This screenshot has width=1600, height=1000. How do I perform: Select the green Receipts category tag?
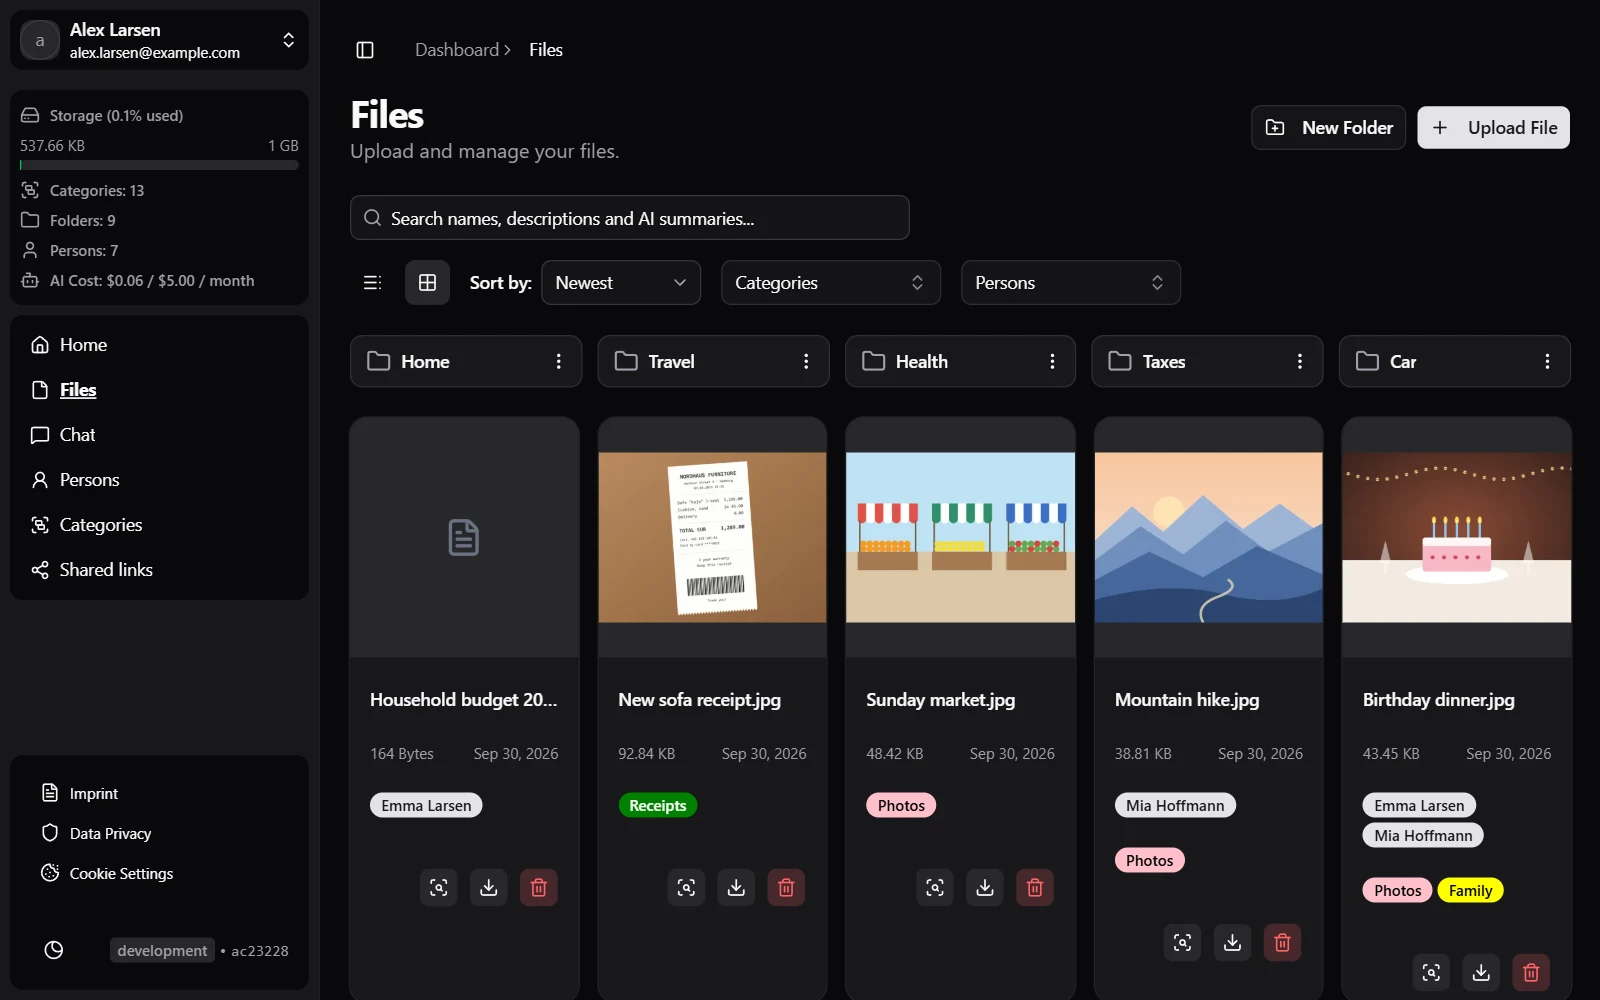point(658,805)
